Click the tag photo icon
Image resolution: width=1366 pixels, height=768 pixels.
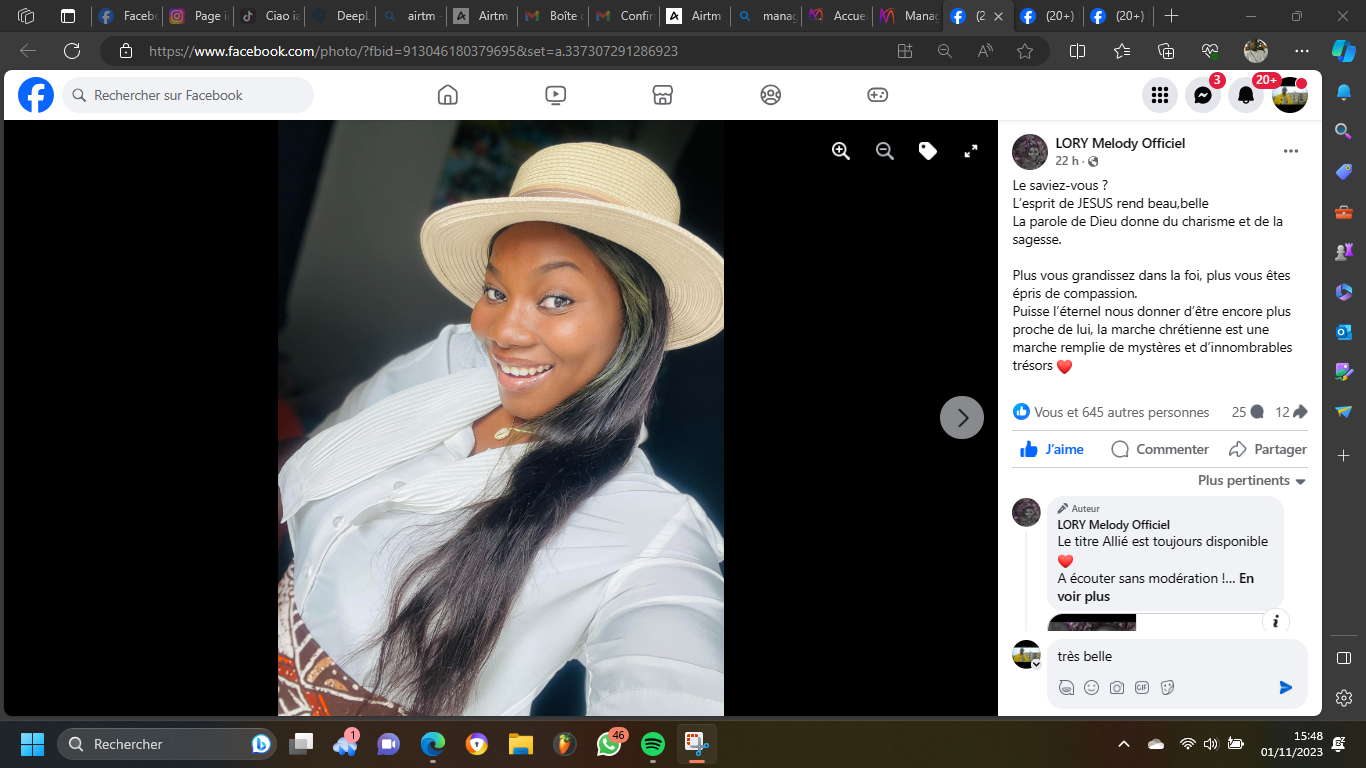pyautogui.click(x=928, y=151)
